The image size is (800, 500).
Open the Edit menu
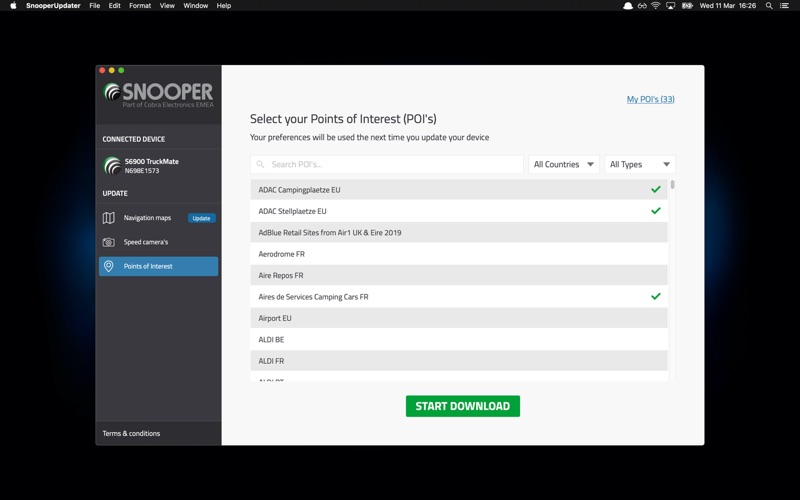tap(114, 6)
